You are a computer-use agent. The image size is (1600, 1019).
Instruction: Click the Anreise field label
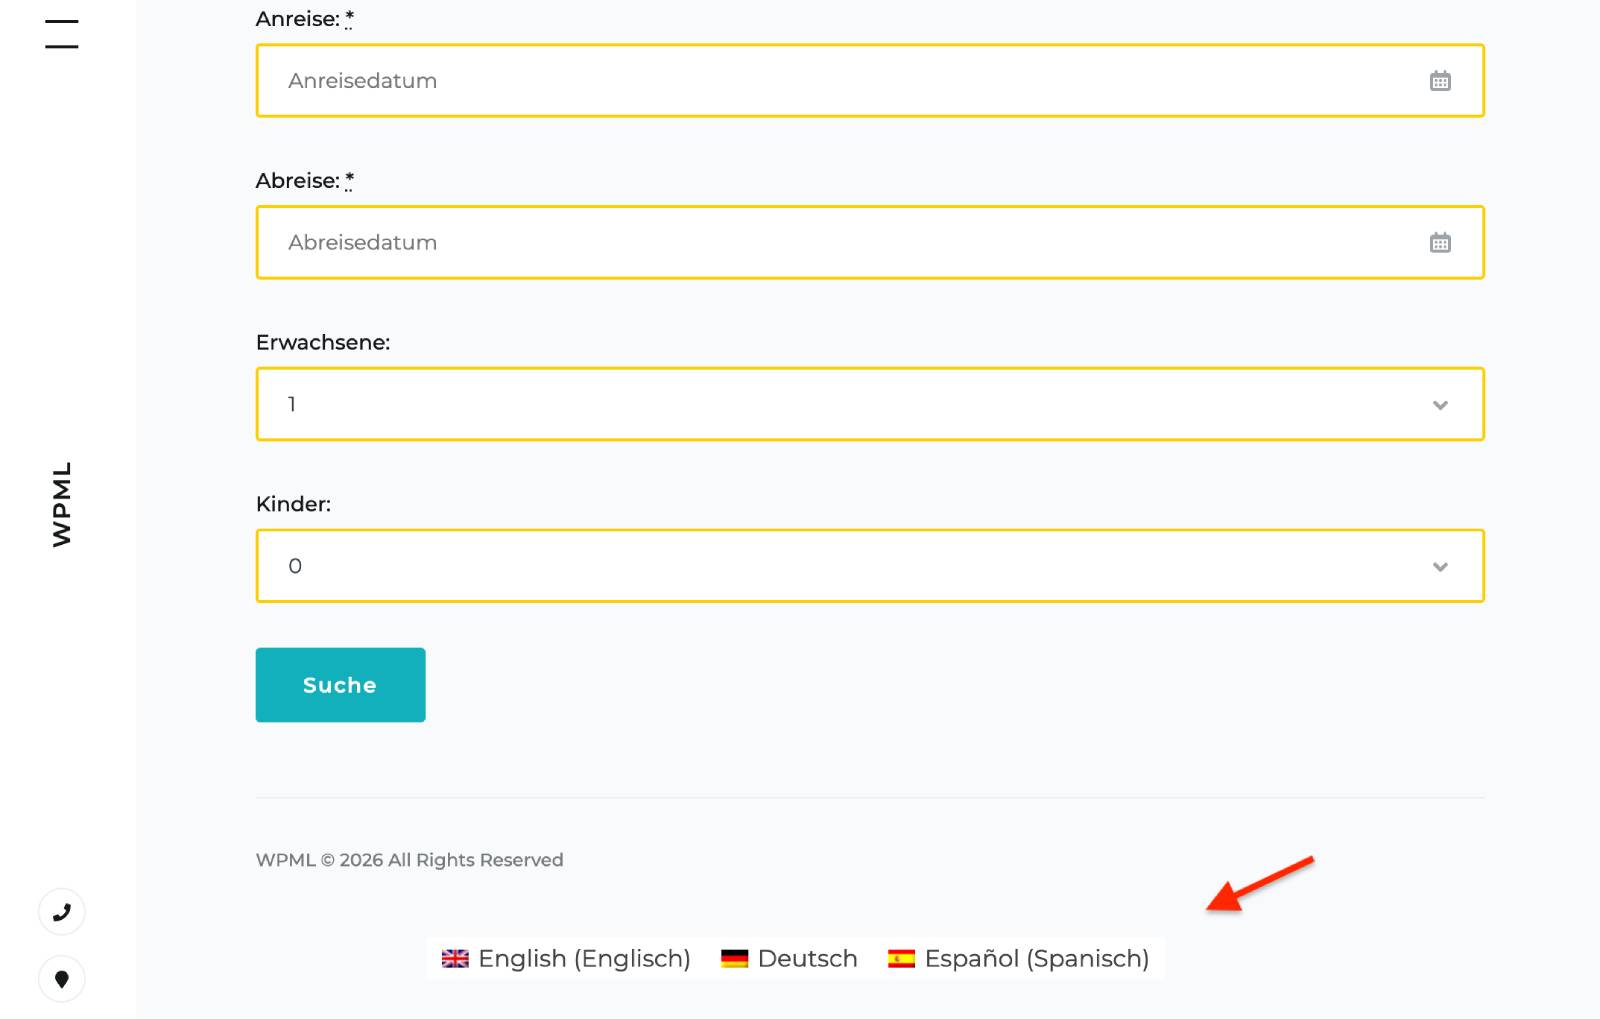[297, 19]
